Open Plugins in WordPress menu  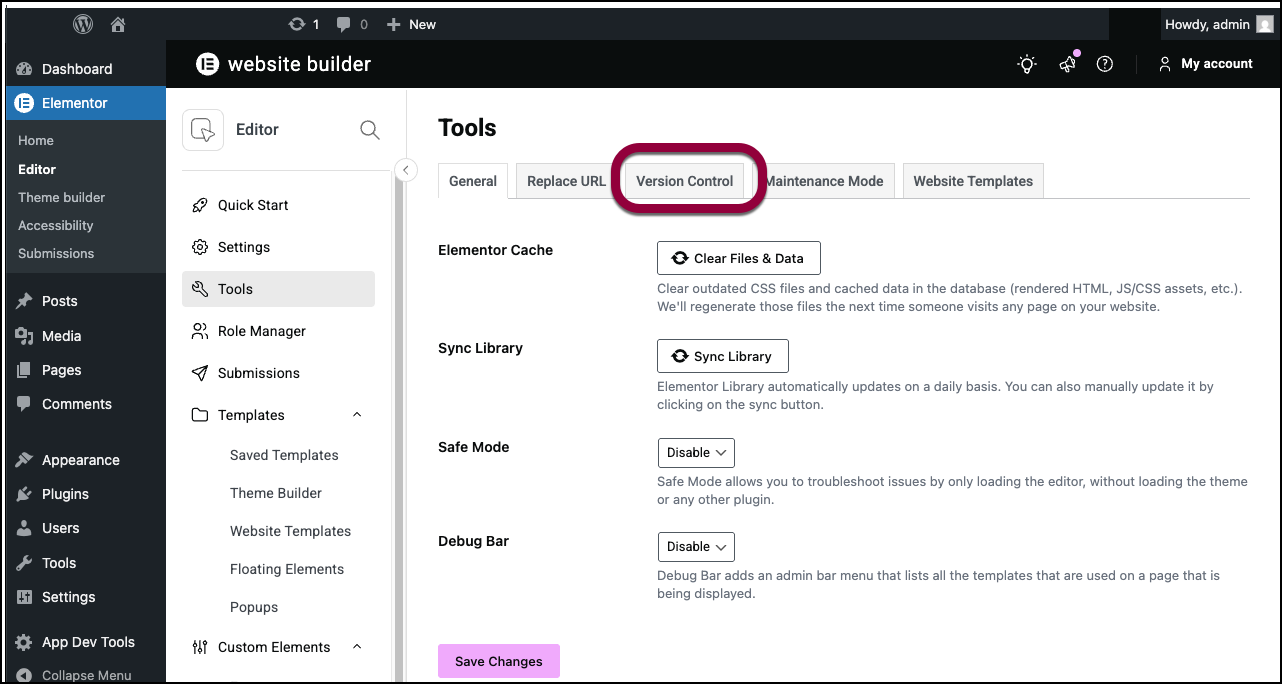(x=85, y=494)
